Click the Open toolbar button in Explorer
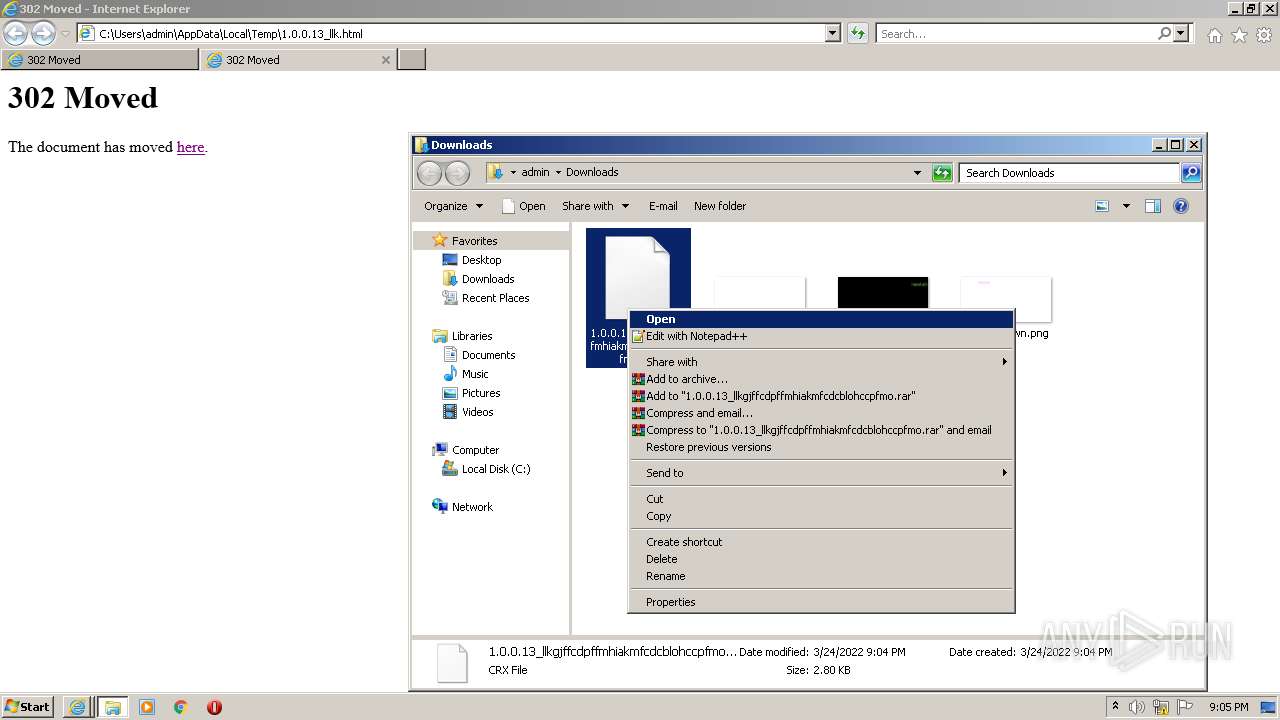Screen dimensions: 1280x720 click(x=523, y=206)
